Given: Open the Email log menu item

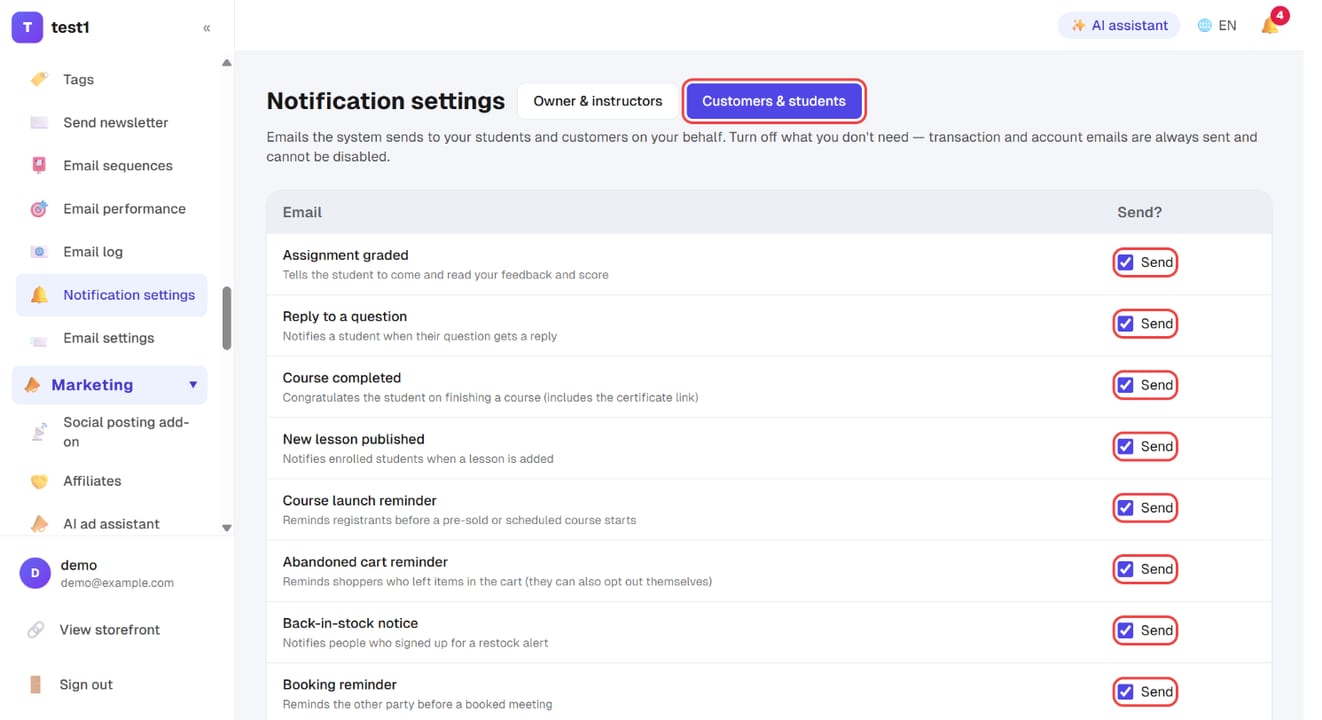Looking at the screenshot, I should [112, 252].
